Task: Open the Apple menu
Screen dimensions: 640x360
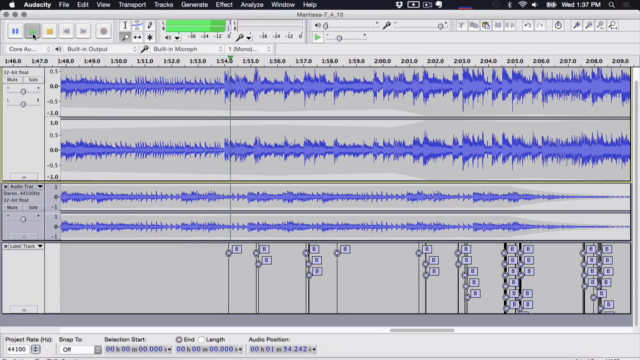Action: click(12, 4)
